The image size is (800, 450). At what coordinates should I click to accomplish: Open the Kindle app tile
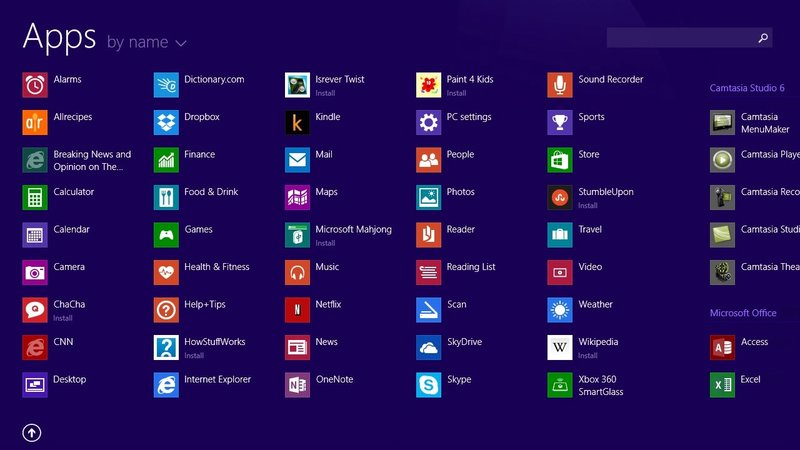click(297, 123)
